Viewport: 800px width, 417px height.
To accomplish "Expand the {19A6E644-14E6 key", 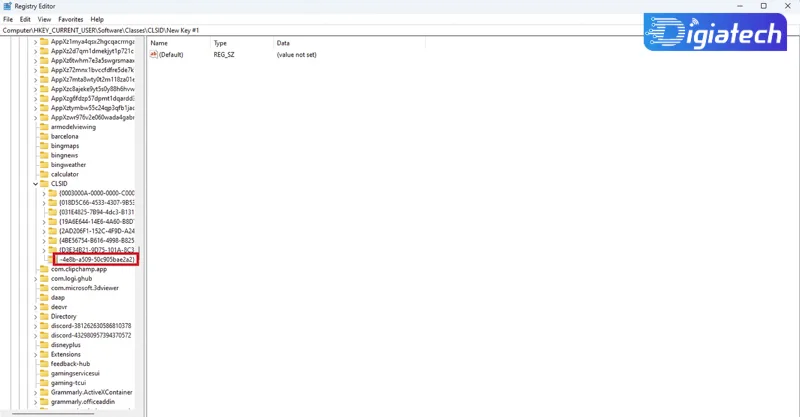I will point(44,222).
